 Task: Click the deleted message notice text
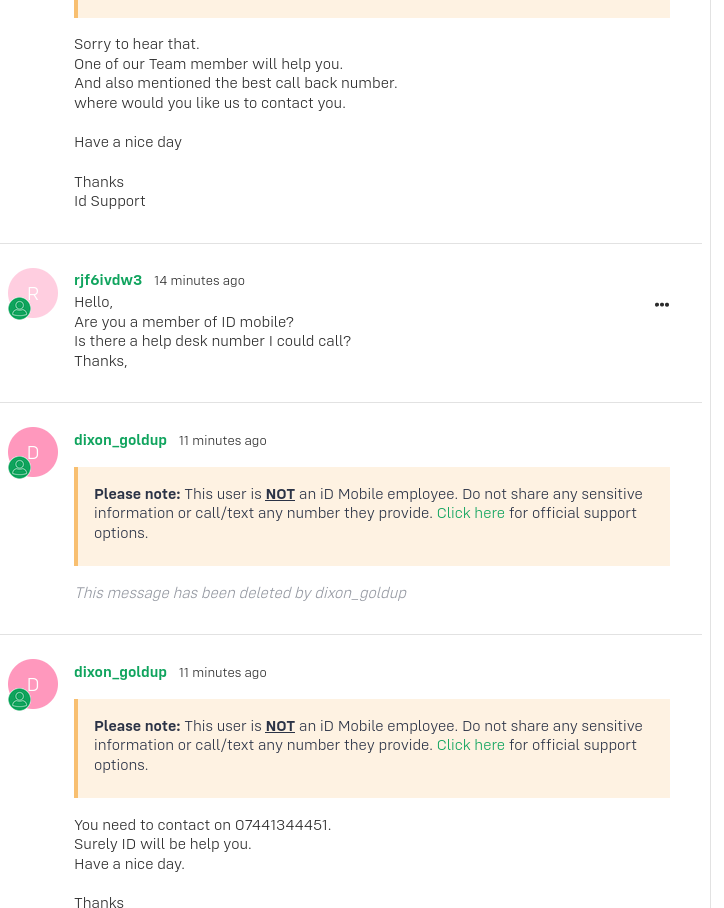240,593
